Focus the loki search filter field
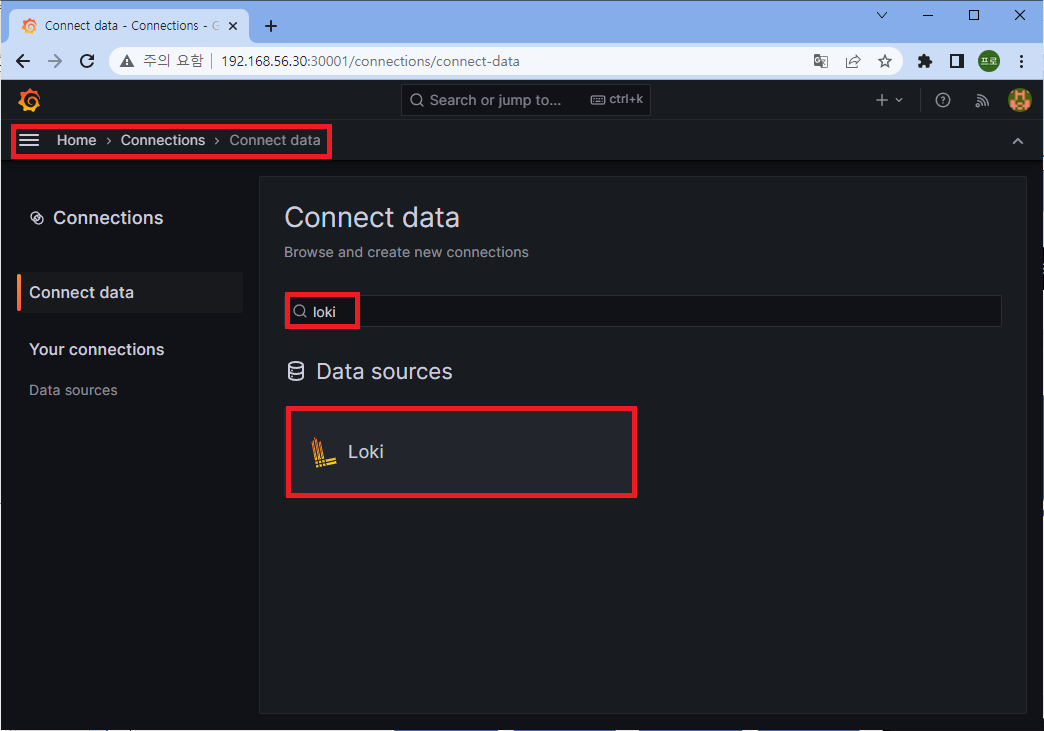The height and width of the screenshot is (731, 1044). [643, 312]
